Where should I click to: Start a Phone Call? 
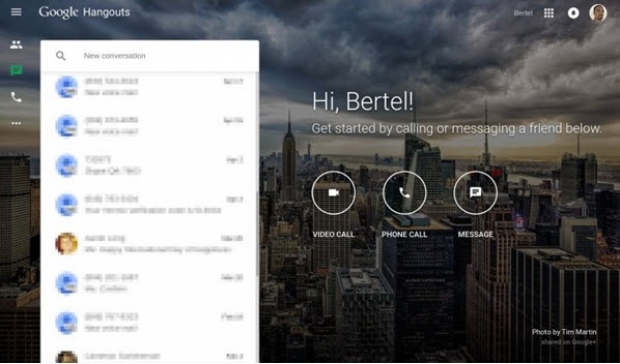pos(404,192)
